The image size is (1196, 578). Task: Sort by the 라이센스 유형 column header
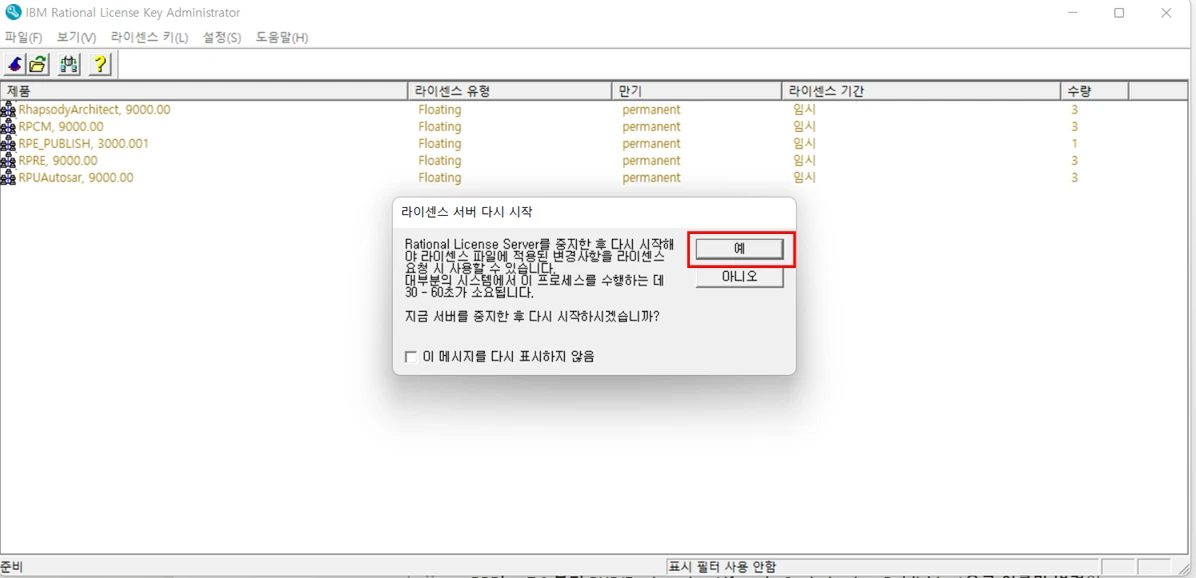pyautogui.click(x=510, y=91)
